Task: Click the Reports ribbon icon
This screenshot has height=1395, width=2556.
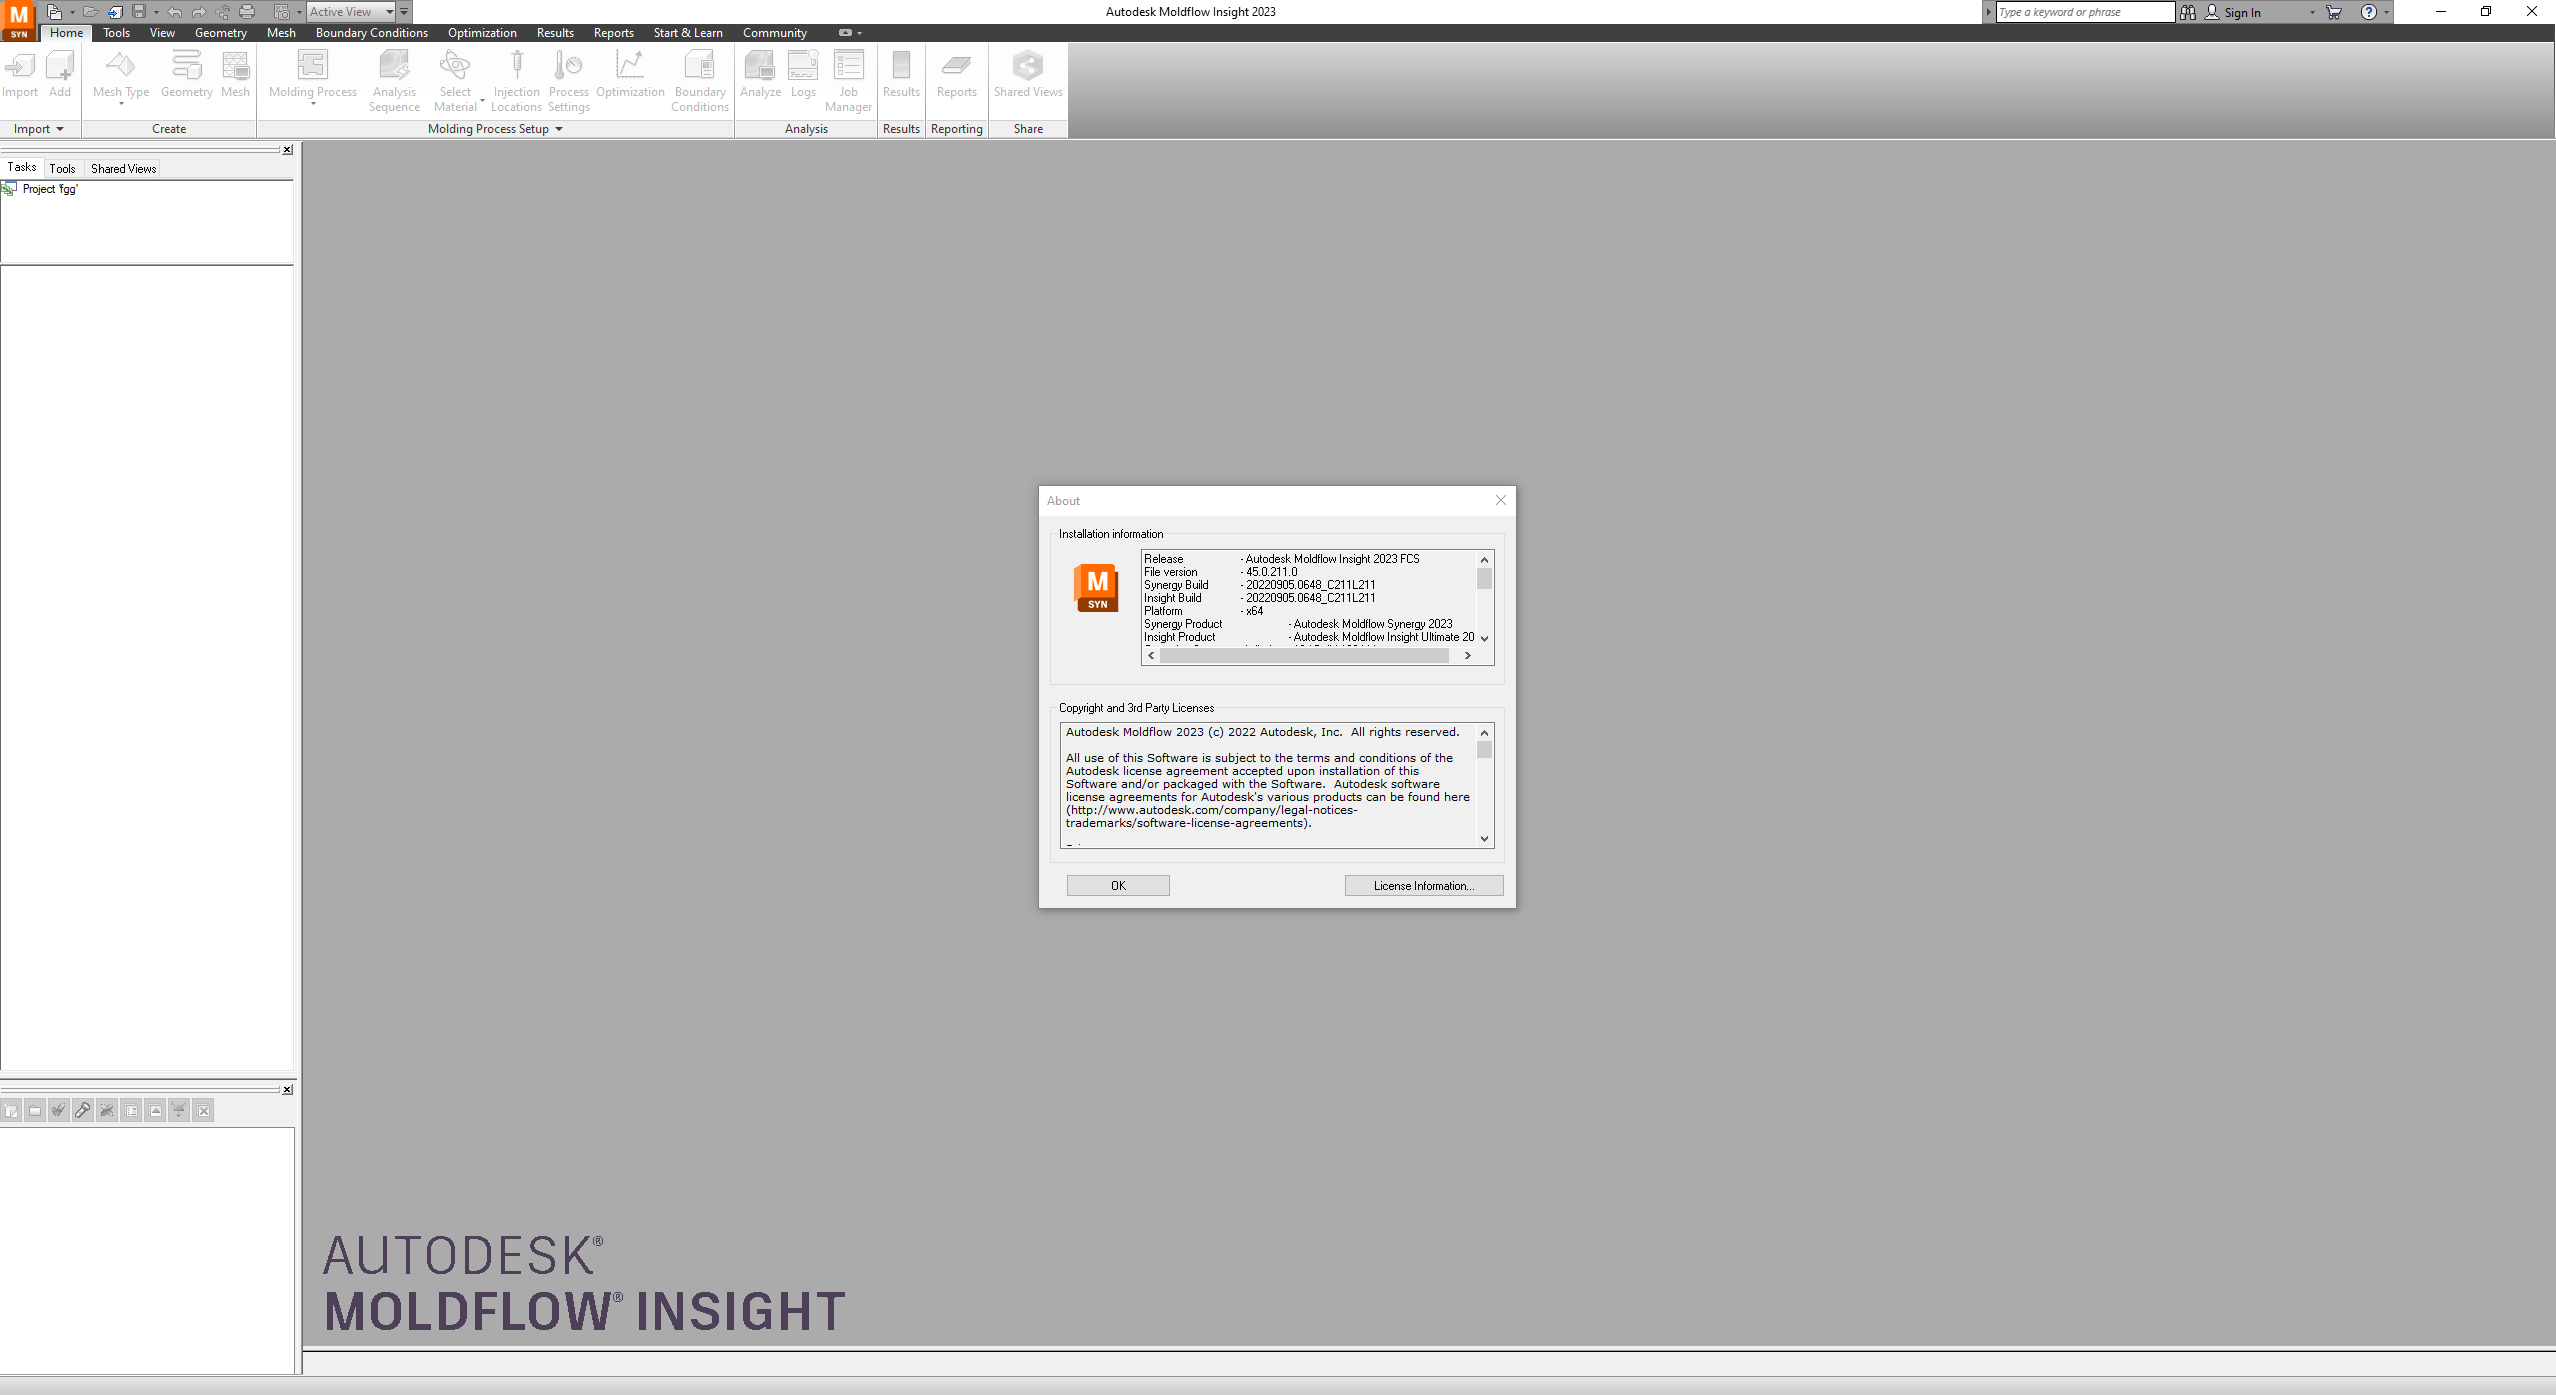Action: coord(957,75)
